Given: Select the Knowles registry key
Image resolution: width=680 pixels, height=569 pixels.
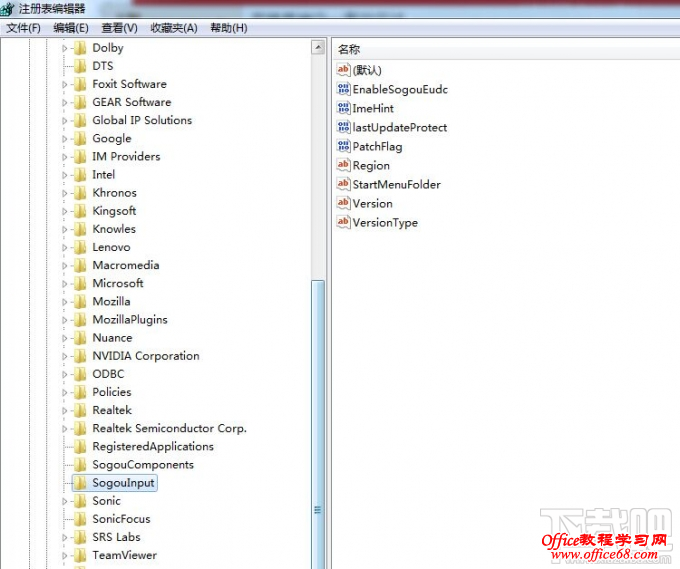Looking at the screenshot, I should point(114,229).
